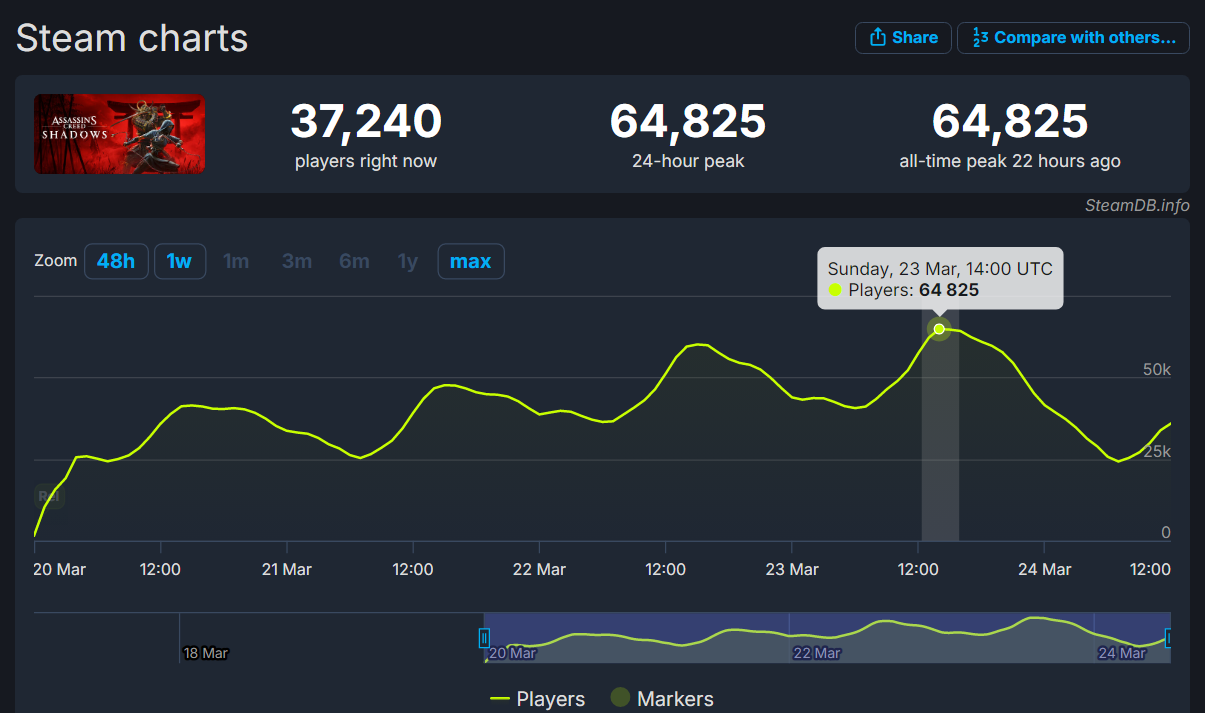
Task: Click the right navigator range handle
Action: 1168,638
